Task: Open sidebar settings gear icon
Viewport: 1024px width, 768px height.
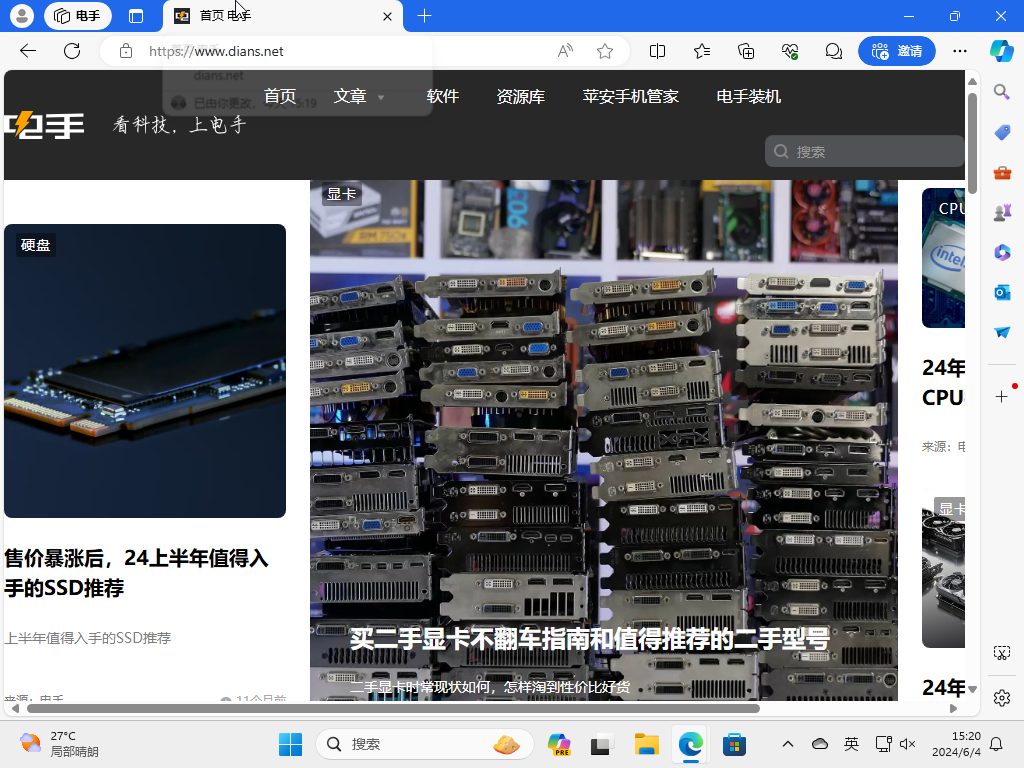Action: (1002, 698)
